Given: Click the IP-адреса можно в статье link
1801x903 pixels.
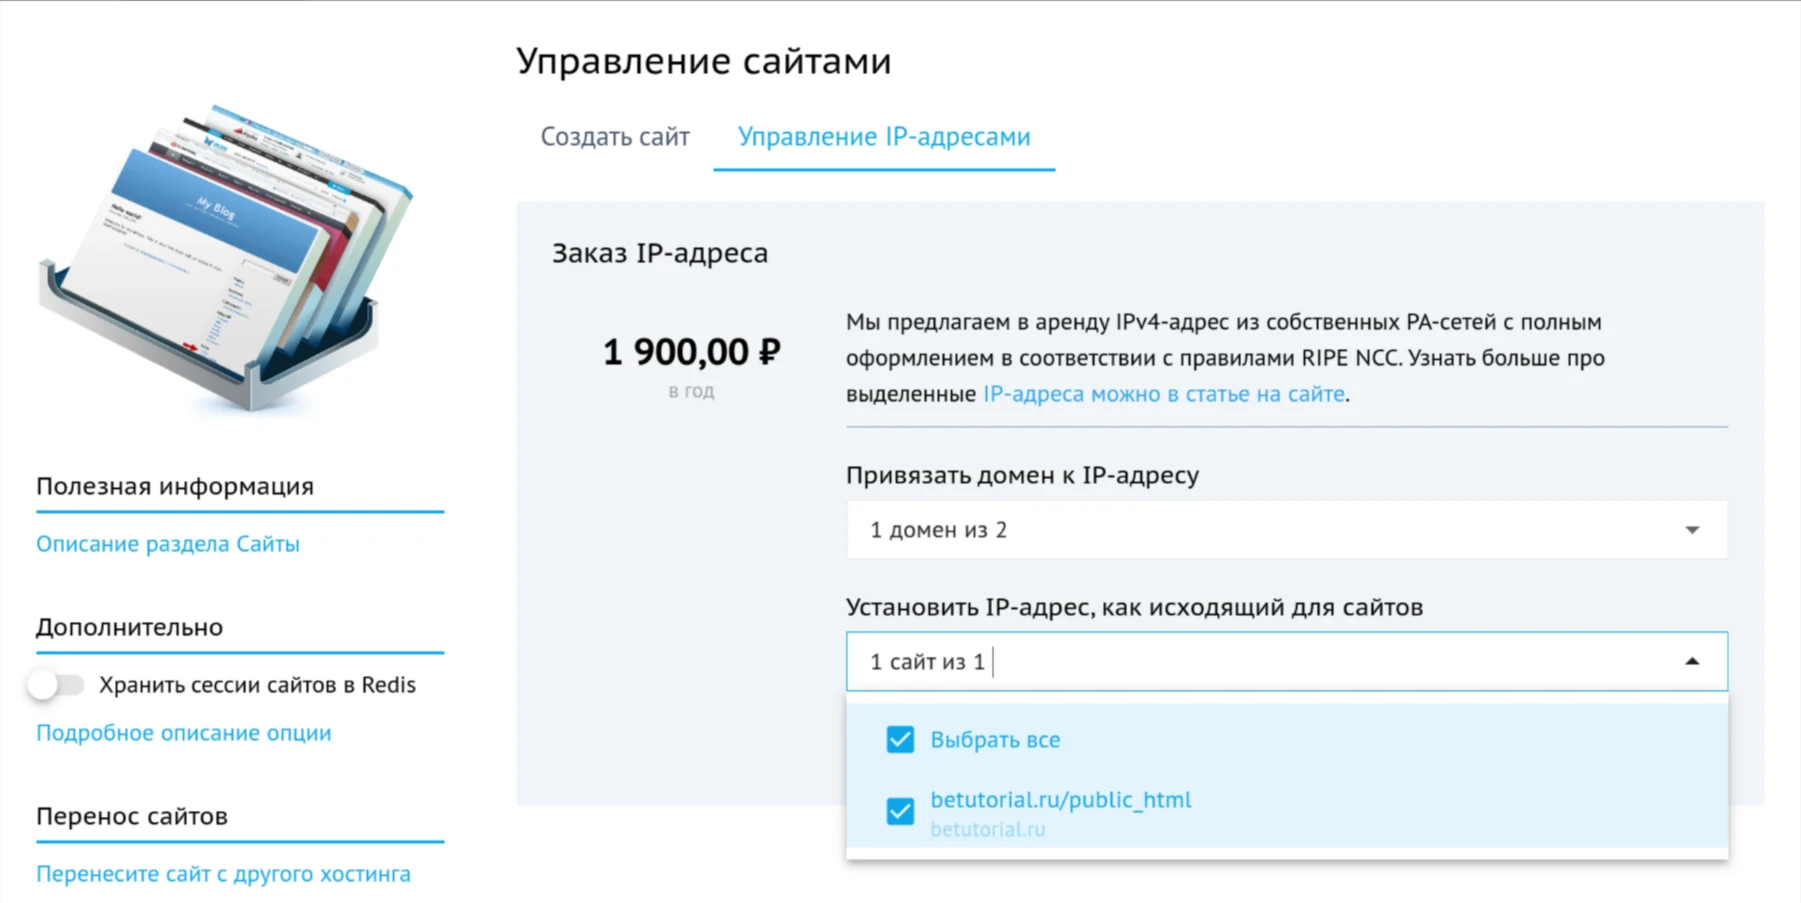Looking at the screenshot, I should click(1163, 393).
